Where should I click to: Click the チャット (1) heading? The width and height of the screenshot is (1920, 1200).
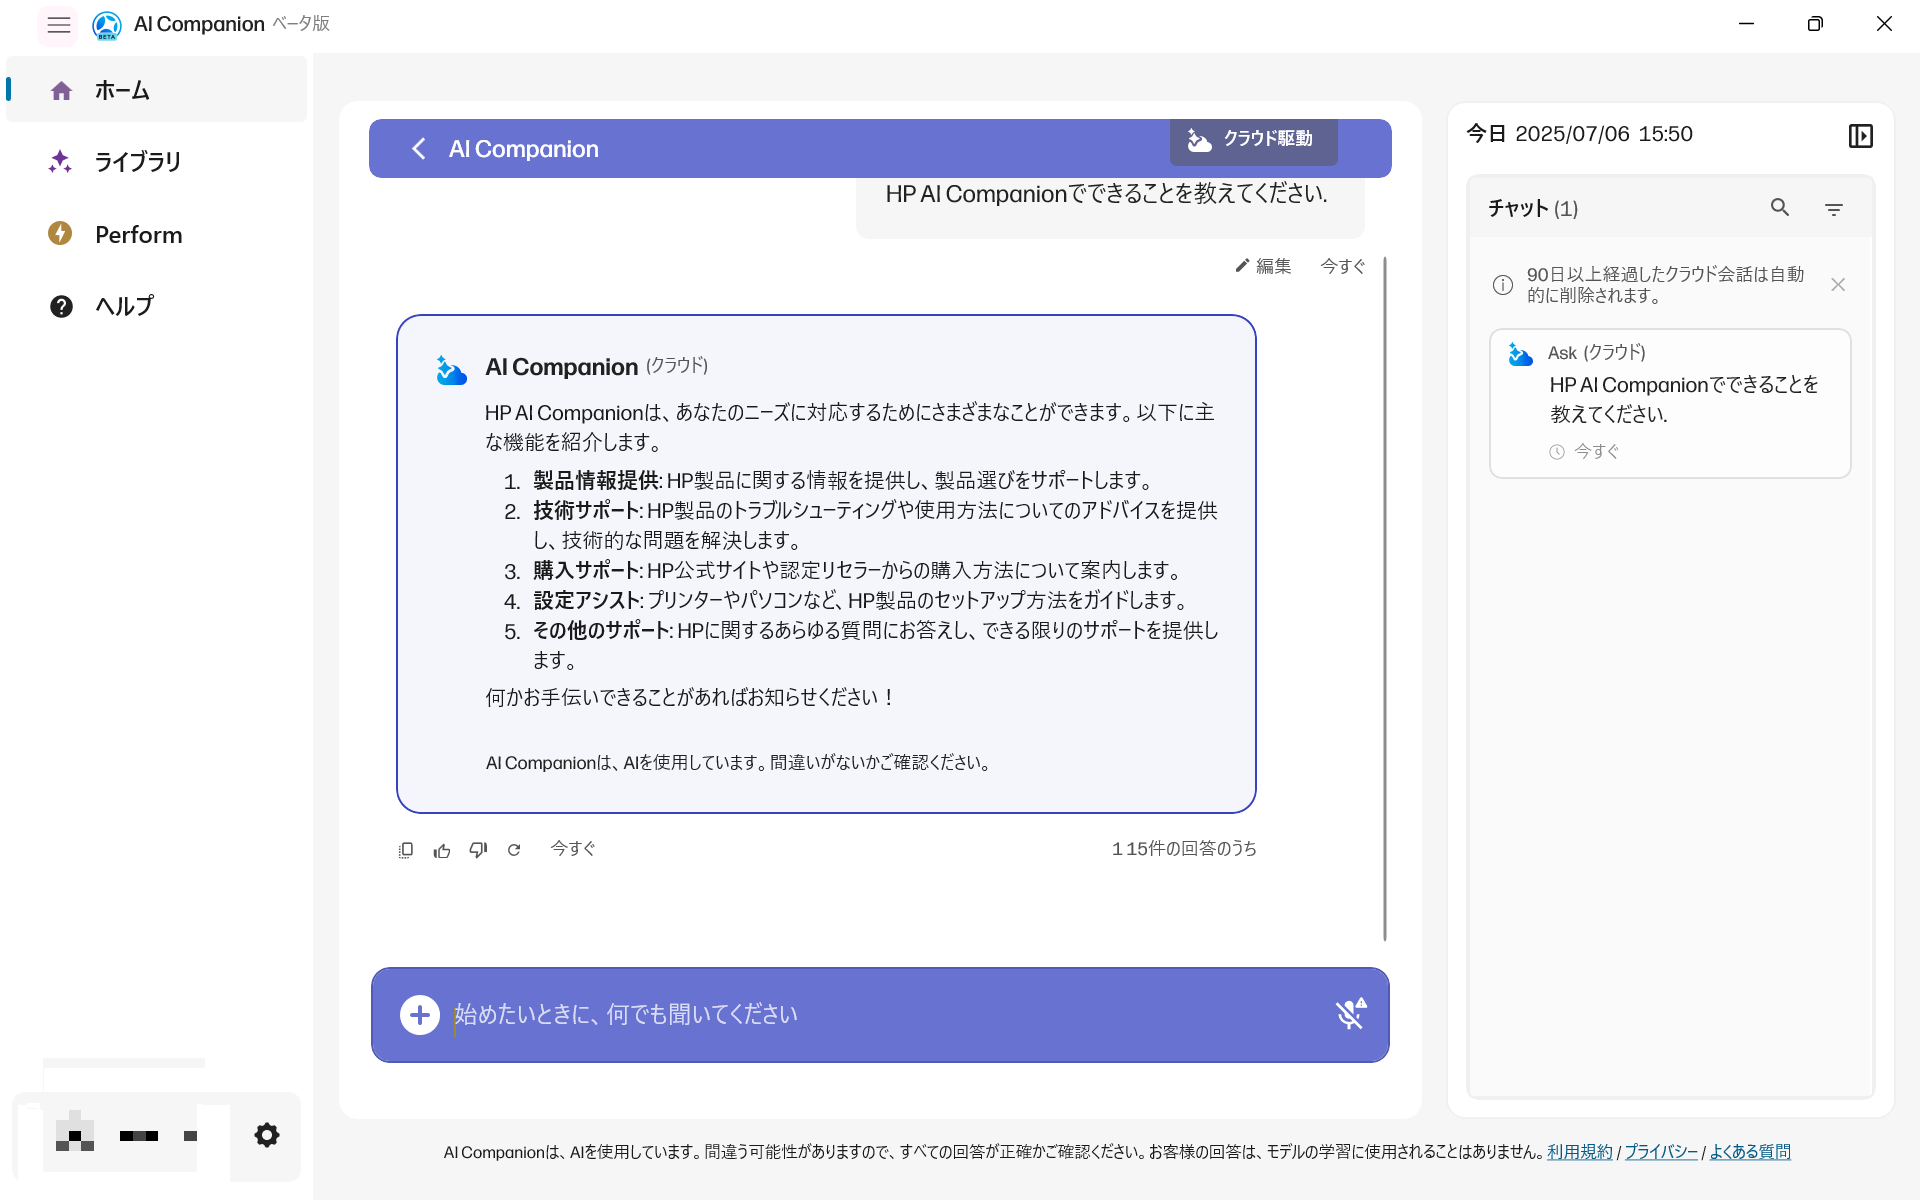point(1532,208)
